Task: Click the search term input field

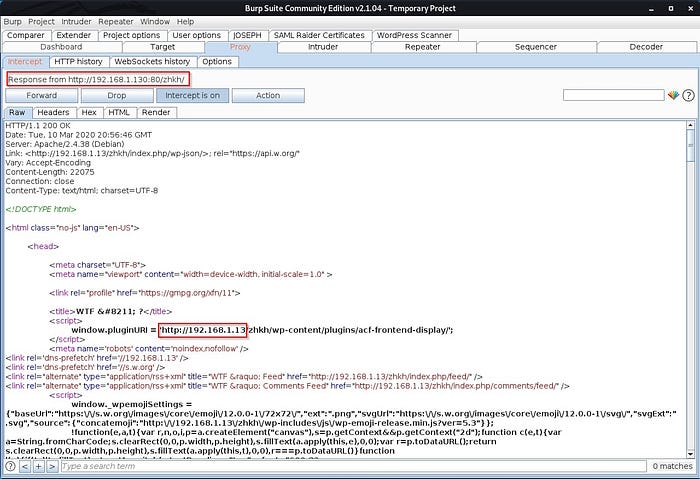Action: coord(350,466)
